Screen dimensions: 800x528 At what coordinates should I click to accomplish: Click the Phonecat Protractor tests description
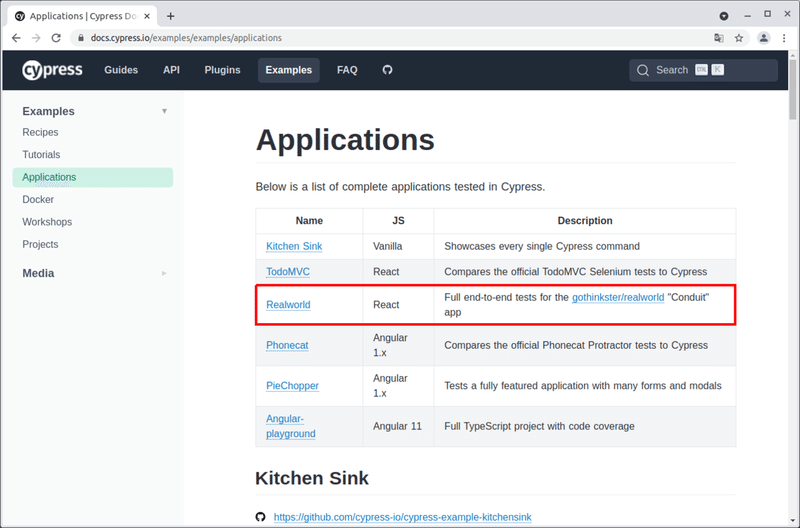(x=576, y=345)
